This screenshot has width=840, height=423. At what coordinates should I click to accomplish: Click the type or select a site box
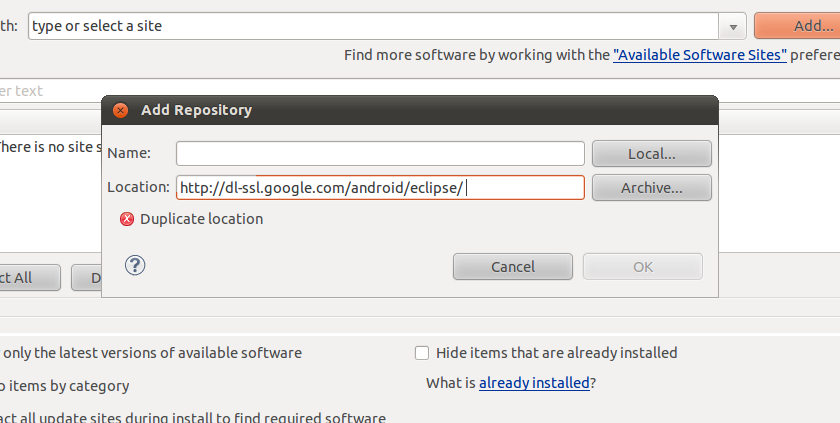(373, 26)
